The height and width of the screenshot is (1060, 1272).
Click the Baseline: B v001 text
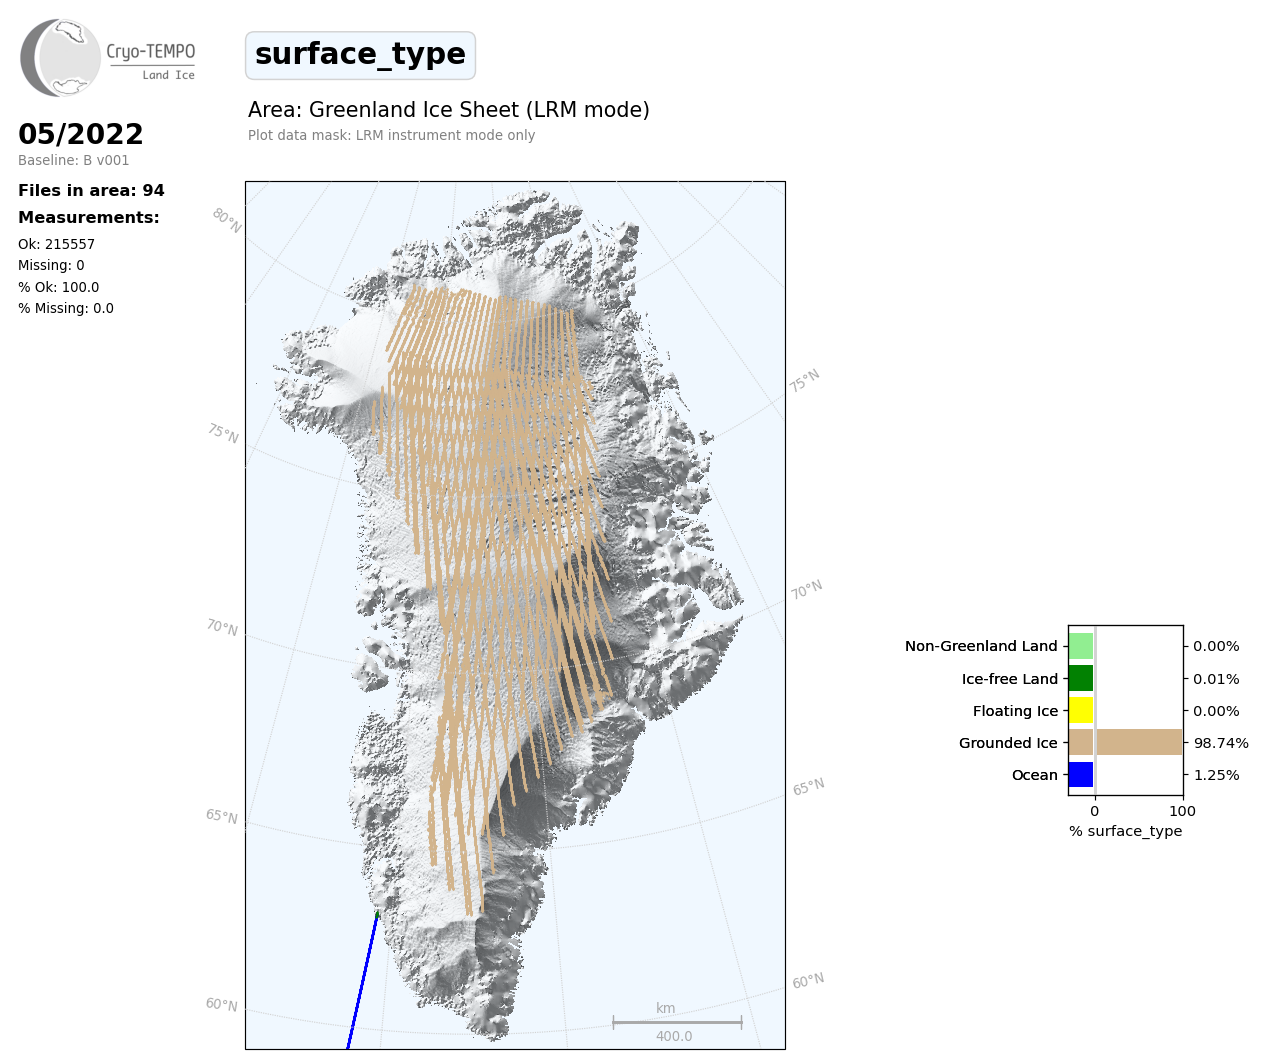point(73,160)
